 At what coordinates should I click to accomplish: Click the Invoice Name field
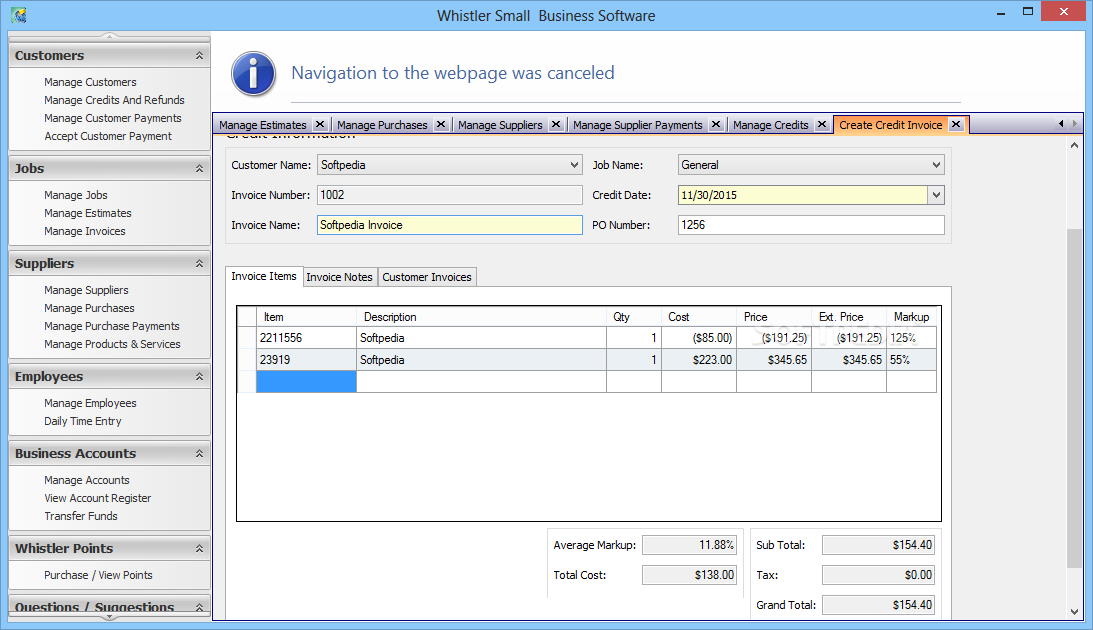point(450,225)
